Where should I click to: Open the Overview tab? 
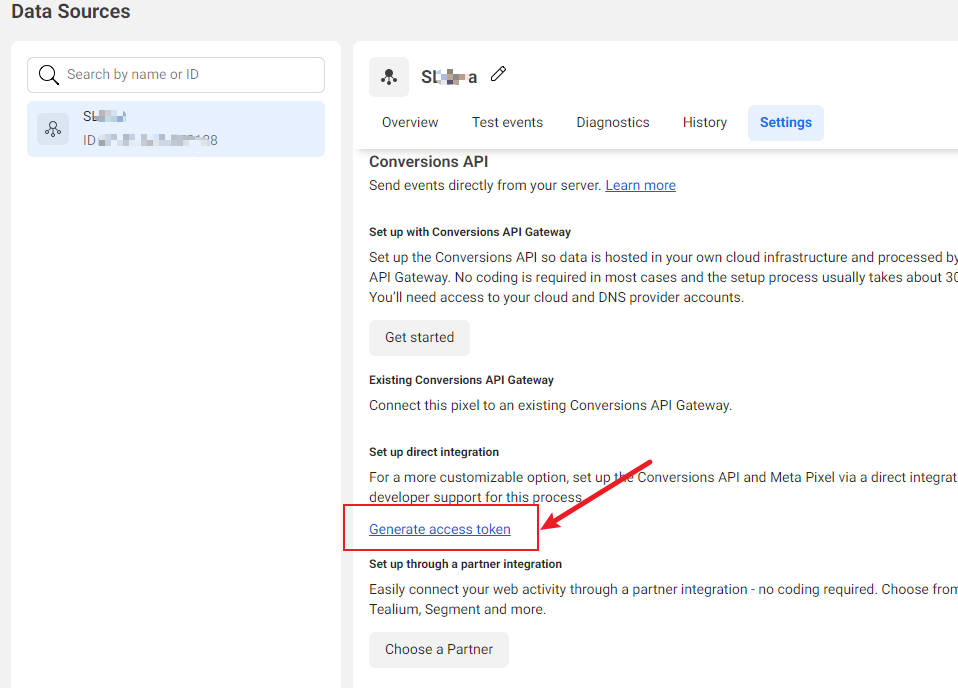click(x=410, y=123)
